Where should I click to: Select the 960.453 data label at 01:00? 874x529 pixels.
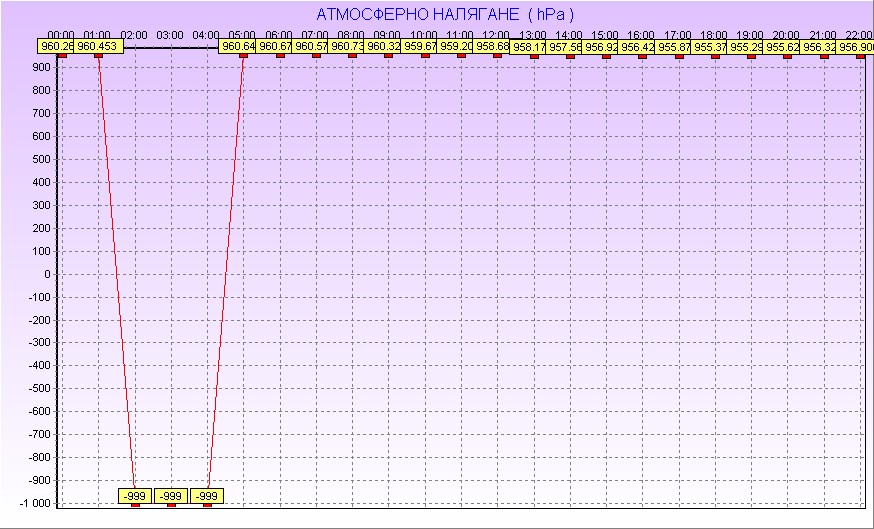tap(97, 47)
